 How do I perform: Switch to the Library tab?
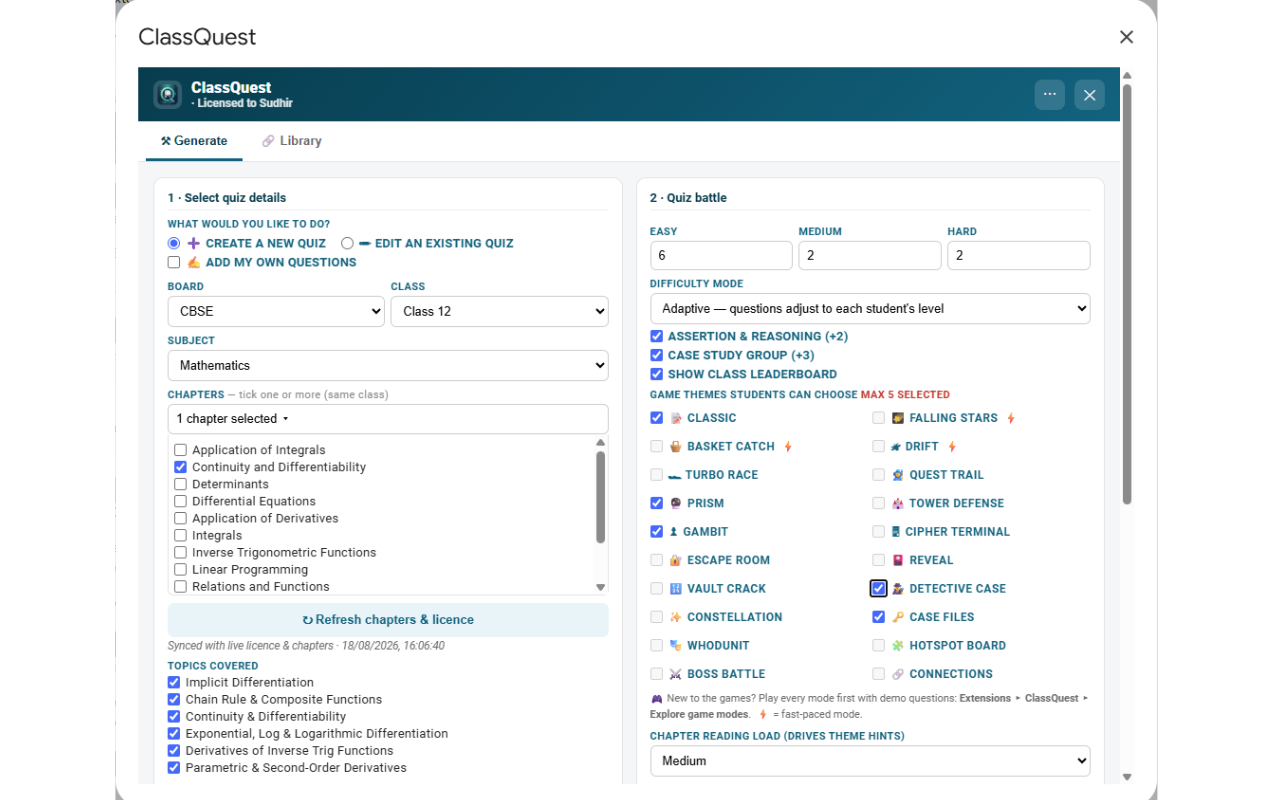point(292,141)
